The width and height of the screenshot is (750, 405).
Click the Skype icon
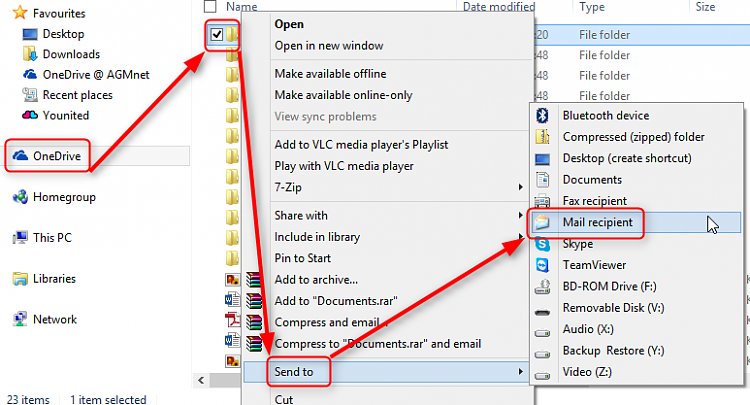click(x=542, y=244)
